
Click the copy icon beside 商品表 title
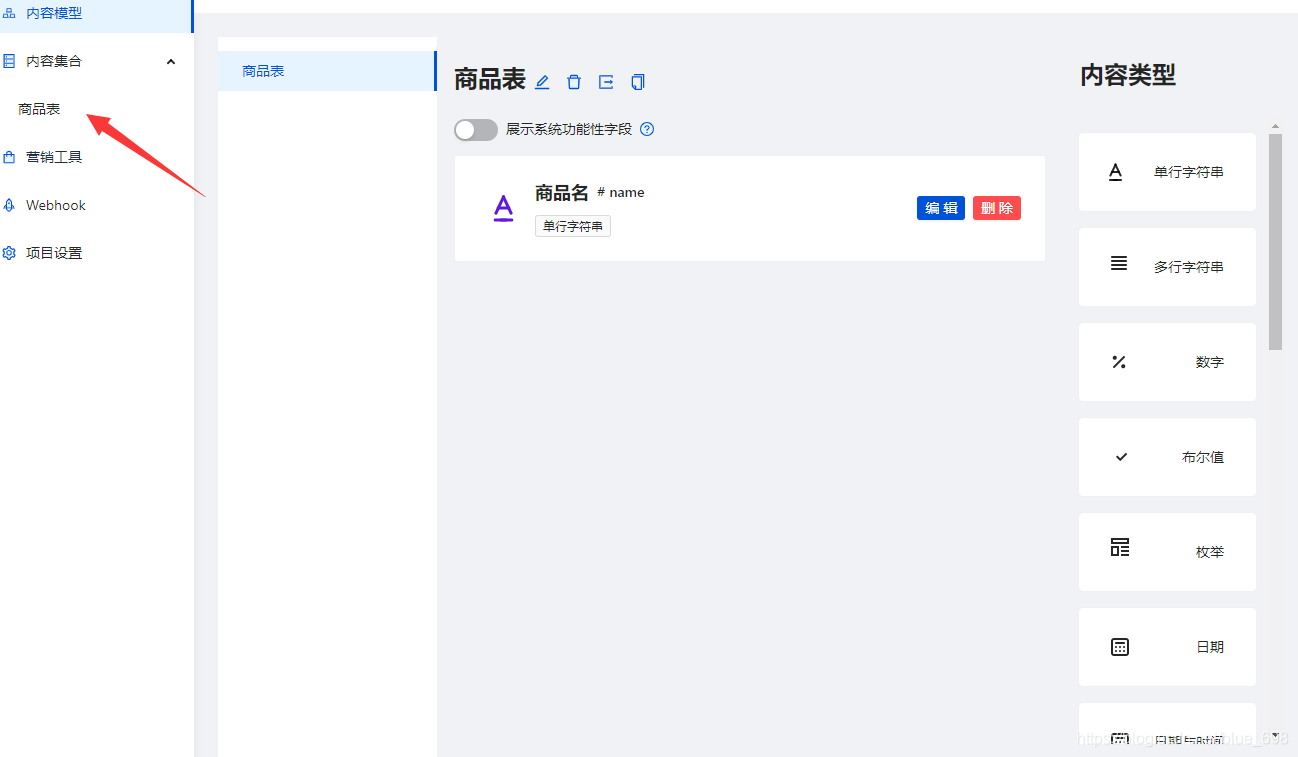(x=638, y=82)
